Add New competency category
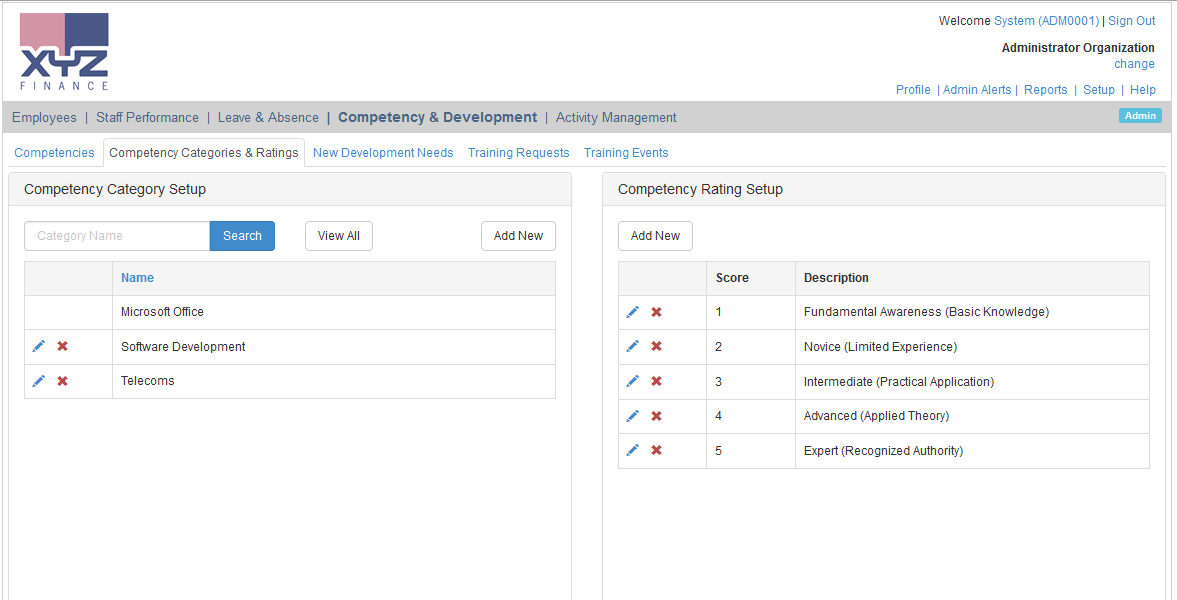The height and width of the screenshot is (600, 1177). [518, 236]
